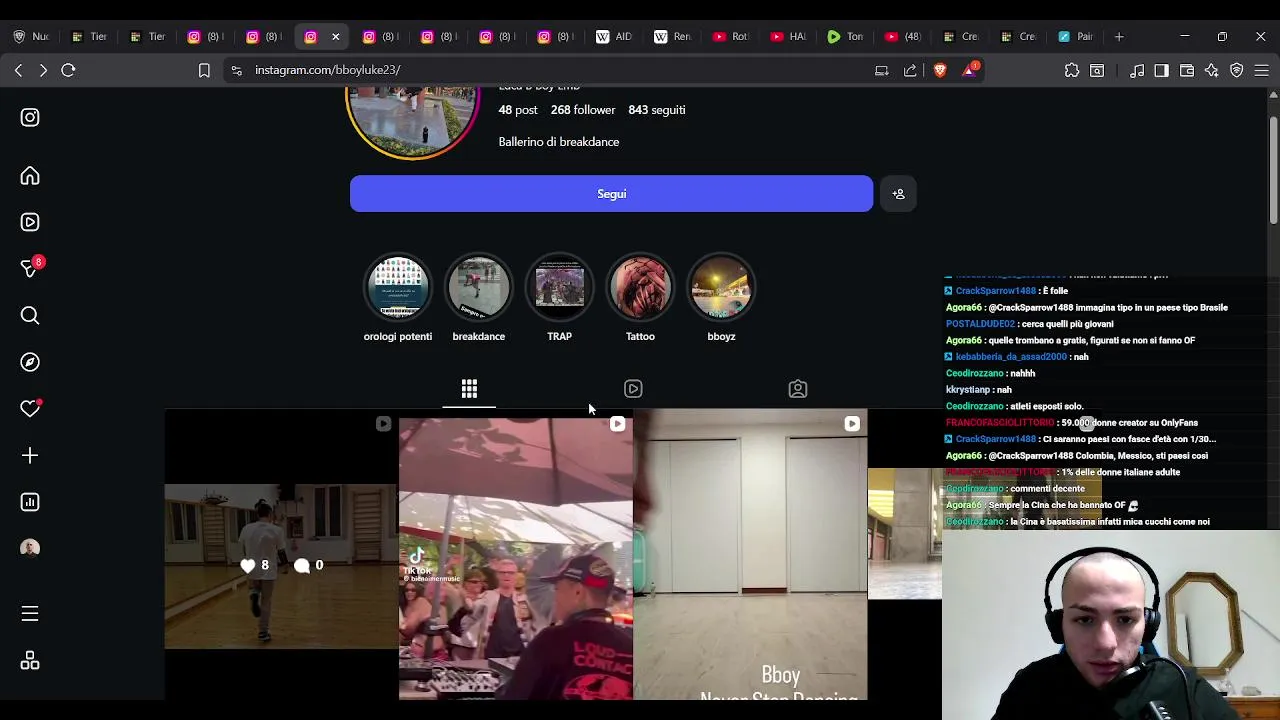Open Messages icon with red badge

pyautogui.click(x=31, y=267)
